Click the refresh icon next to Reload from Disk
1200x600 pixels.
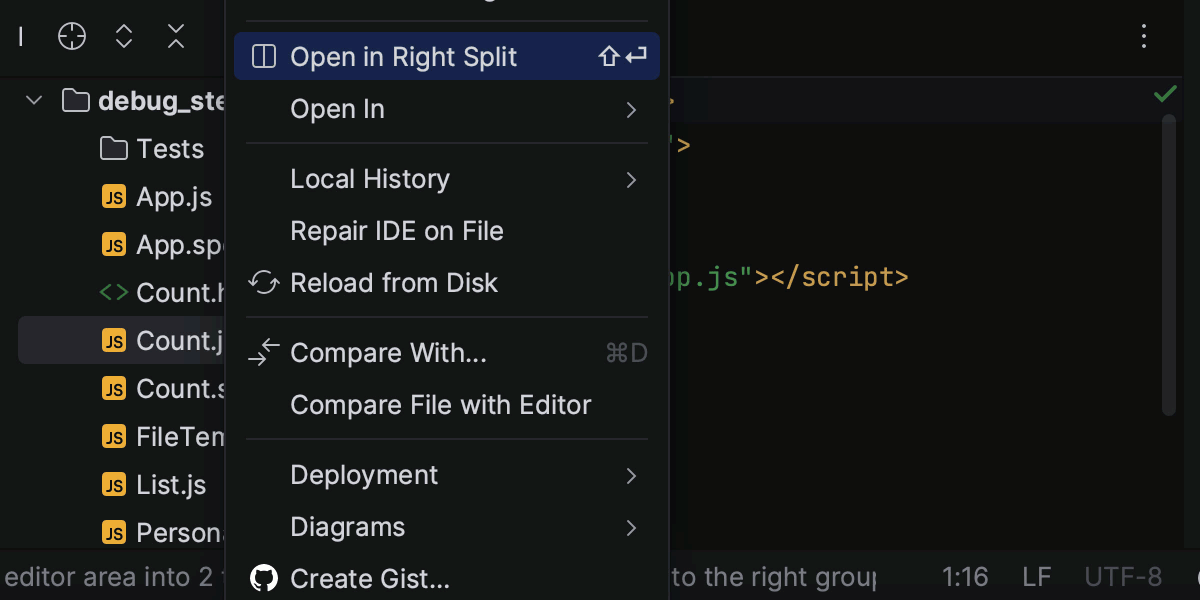[262, 283]
